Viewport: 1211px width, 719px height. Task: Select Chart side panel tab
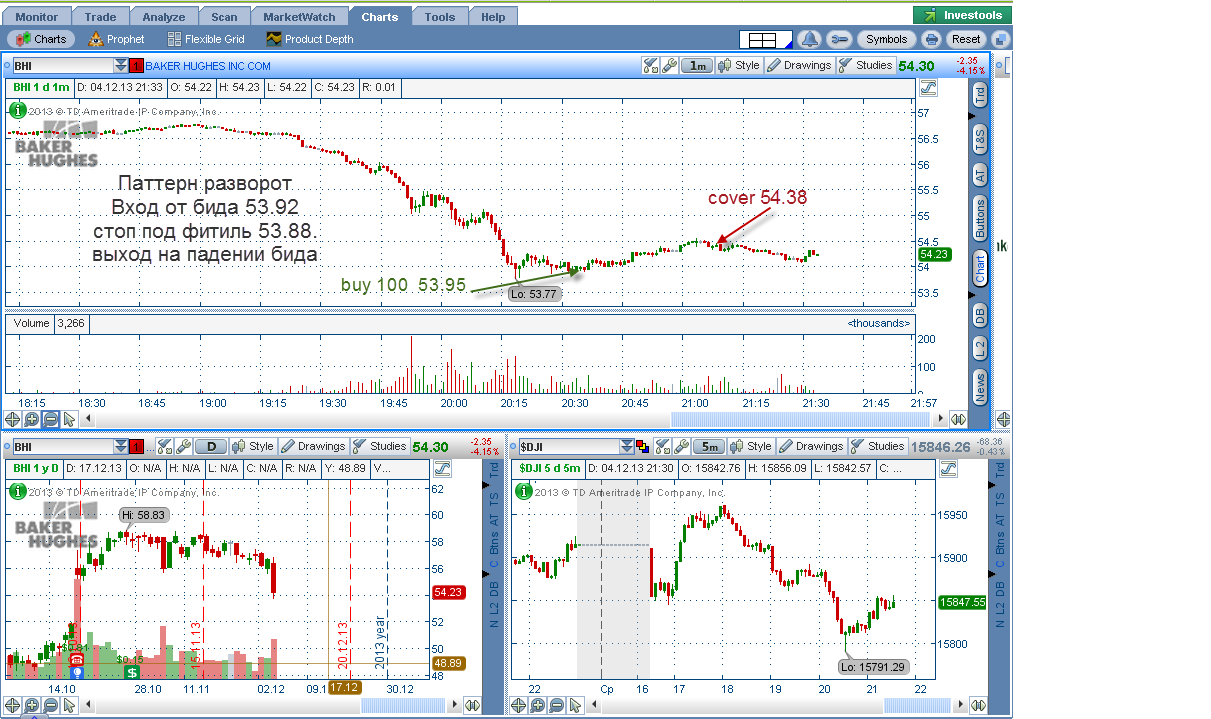click(x=980, y=268)
